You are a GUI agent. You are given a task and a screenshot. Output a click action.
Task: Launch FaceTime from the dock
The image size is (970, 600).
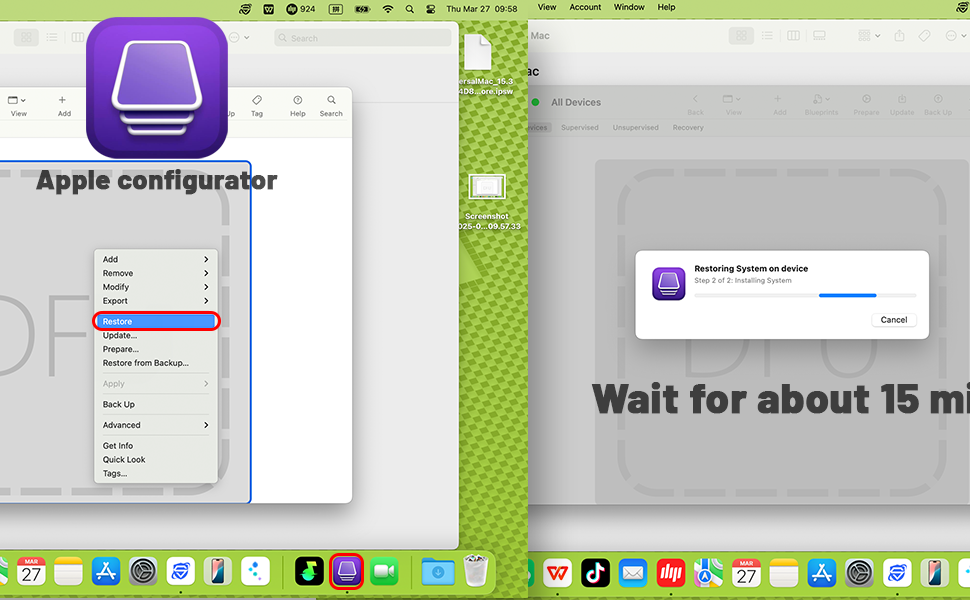tap(384, 571)
